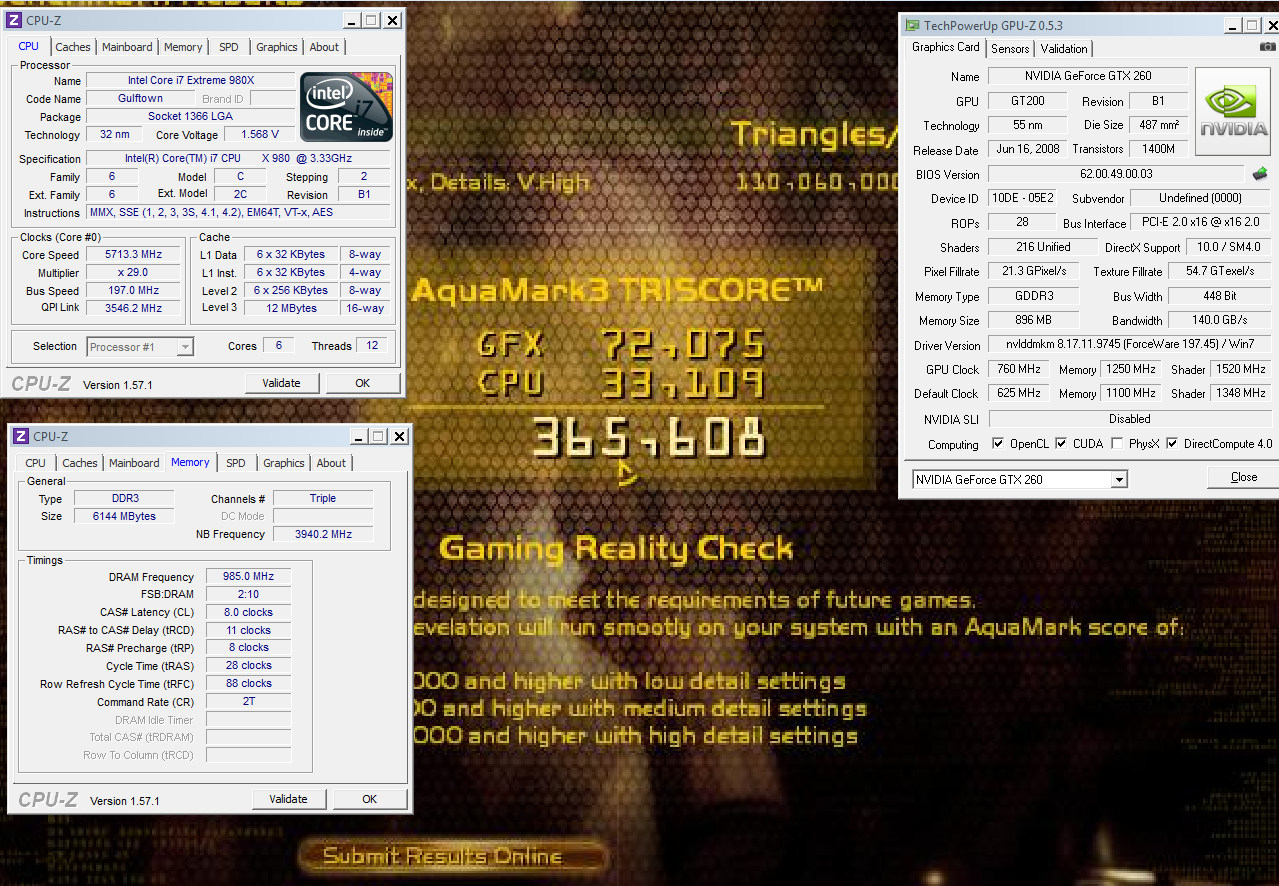
Task: Open the Graphics tab in bottom CPU-Z window
Action: (x=284, y=463)
